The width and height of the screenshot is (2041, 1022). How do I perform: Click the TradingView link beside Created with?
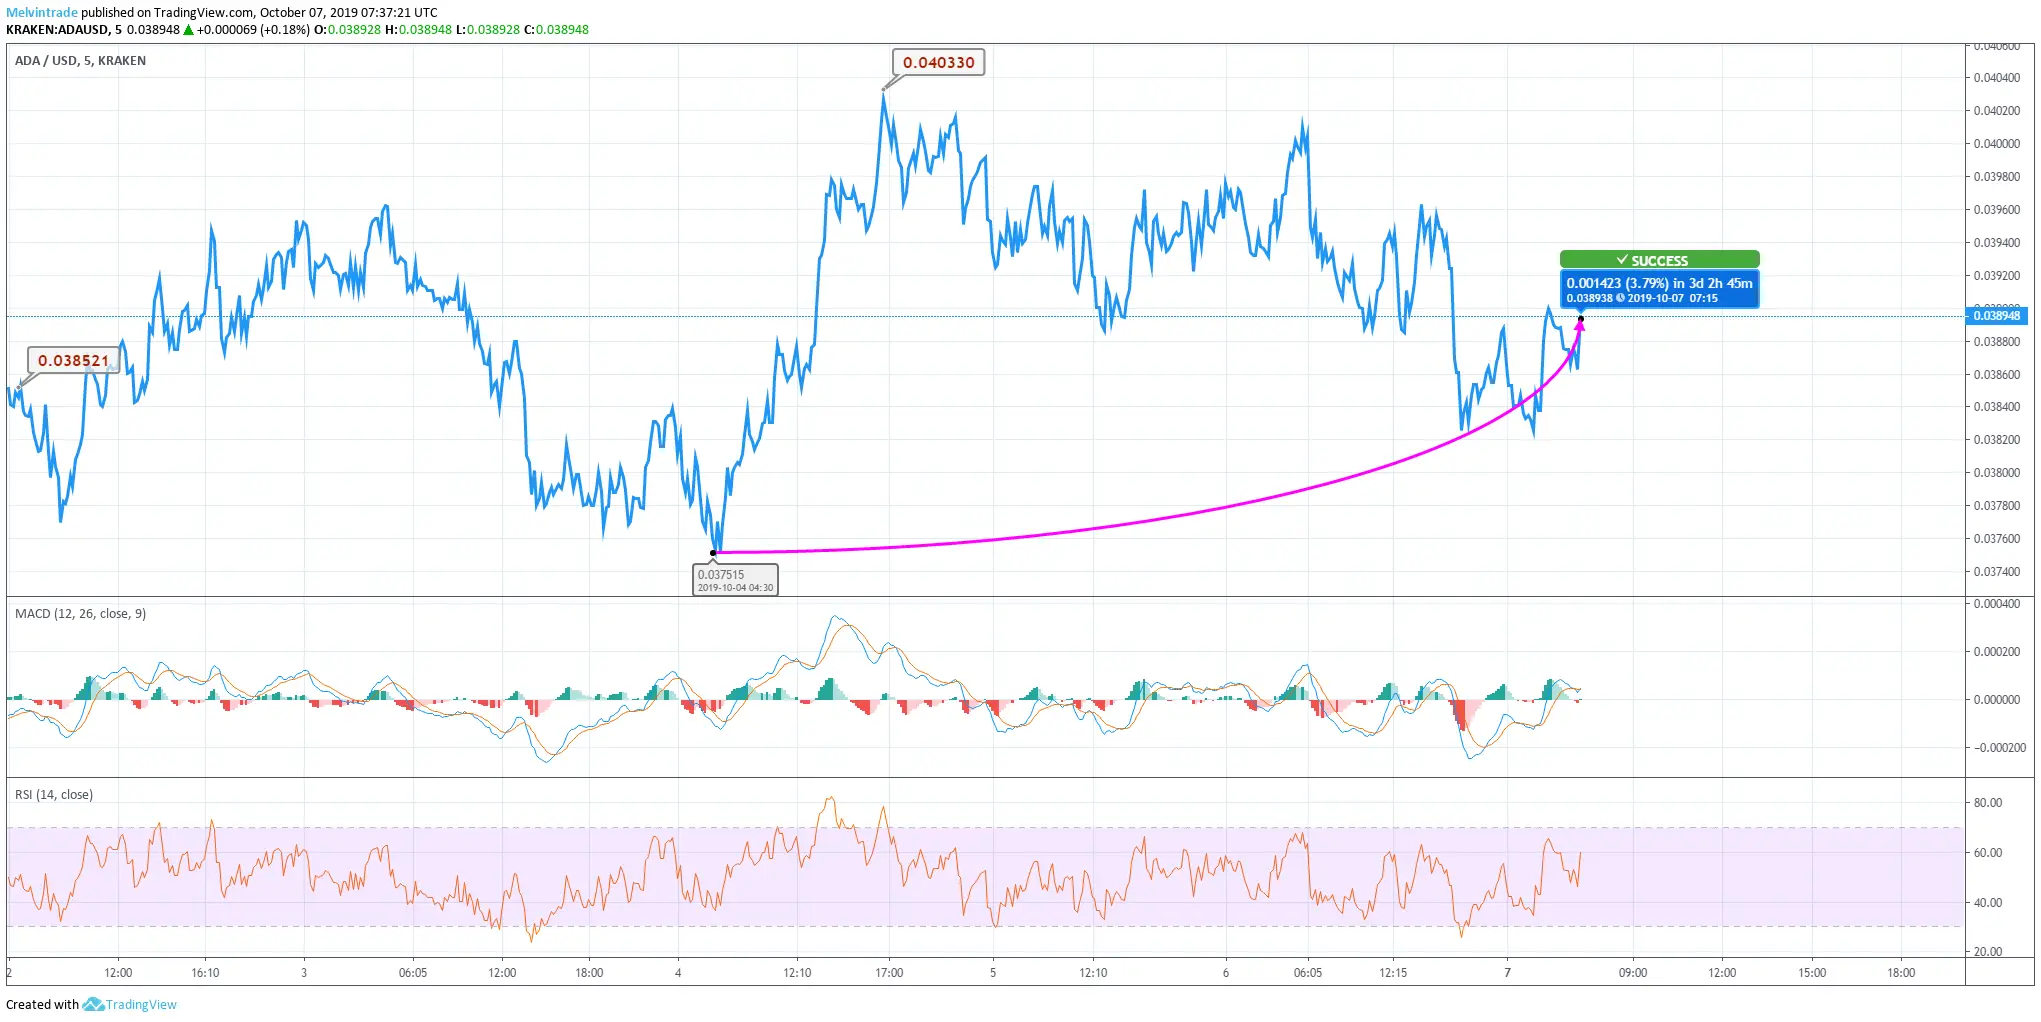point(140,1004)
